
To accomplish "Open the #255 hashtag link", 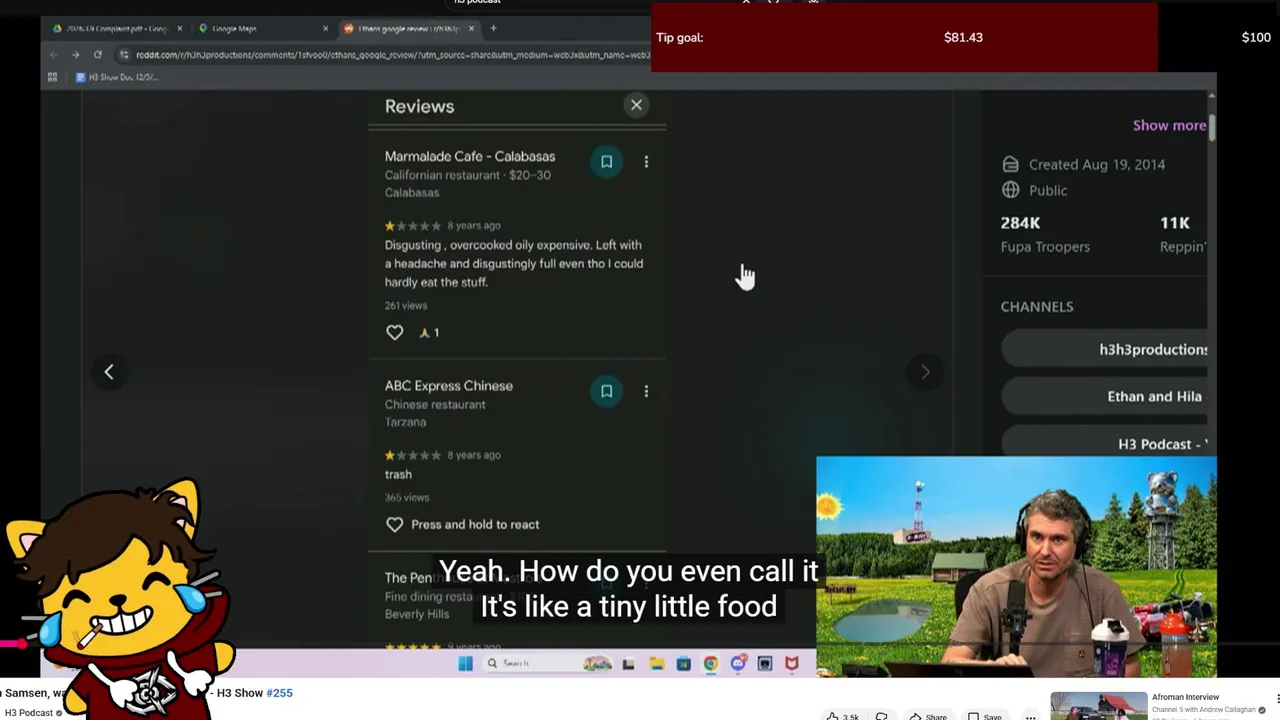I will 279,693.
